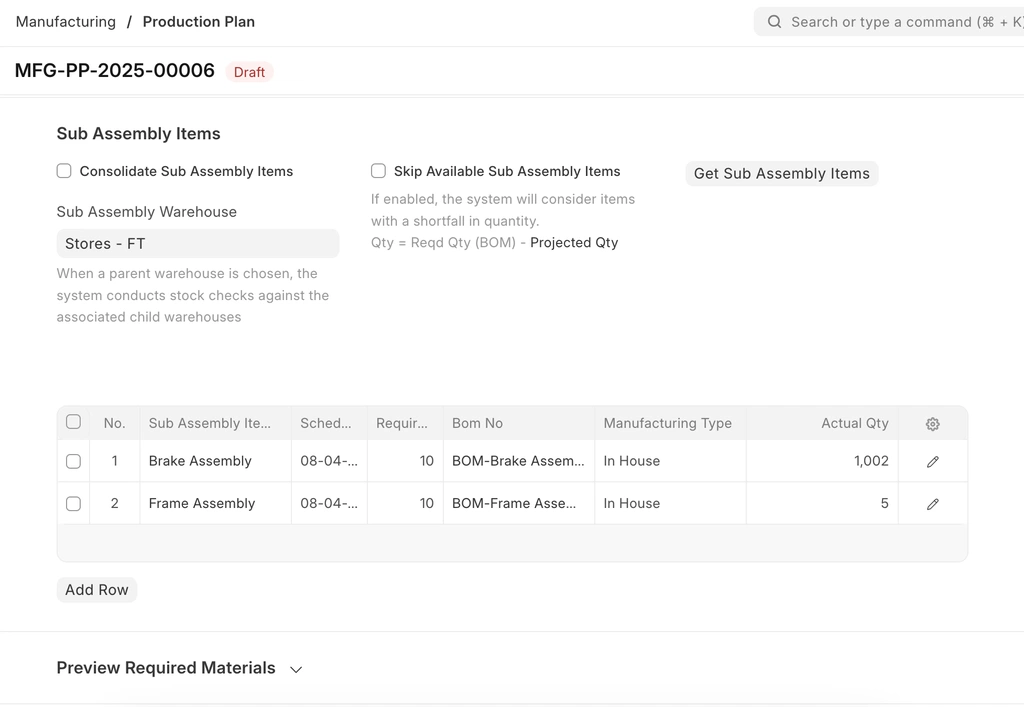Enable Consolidate Sub Assembly Items checkbox
Viewport: 1024px width, 707px height.
(64, 171)
